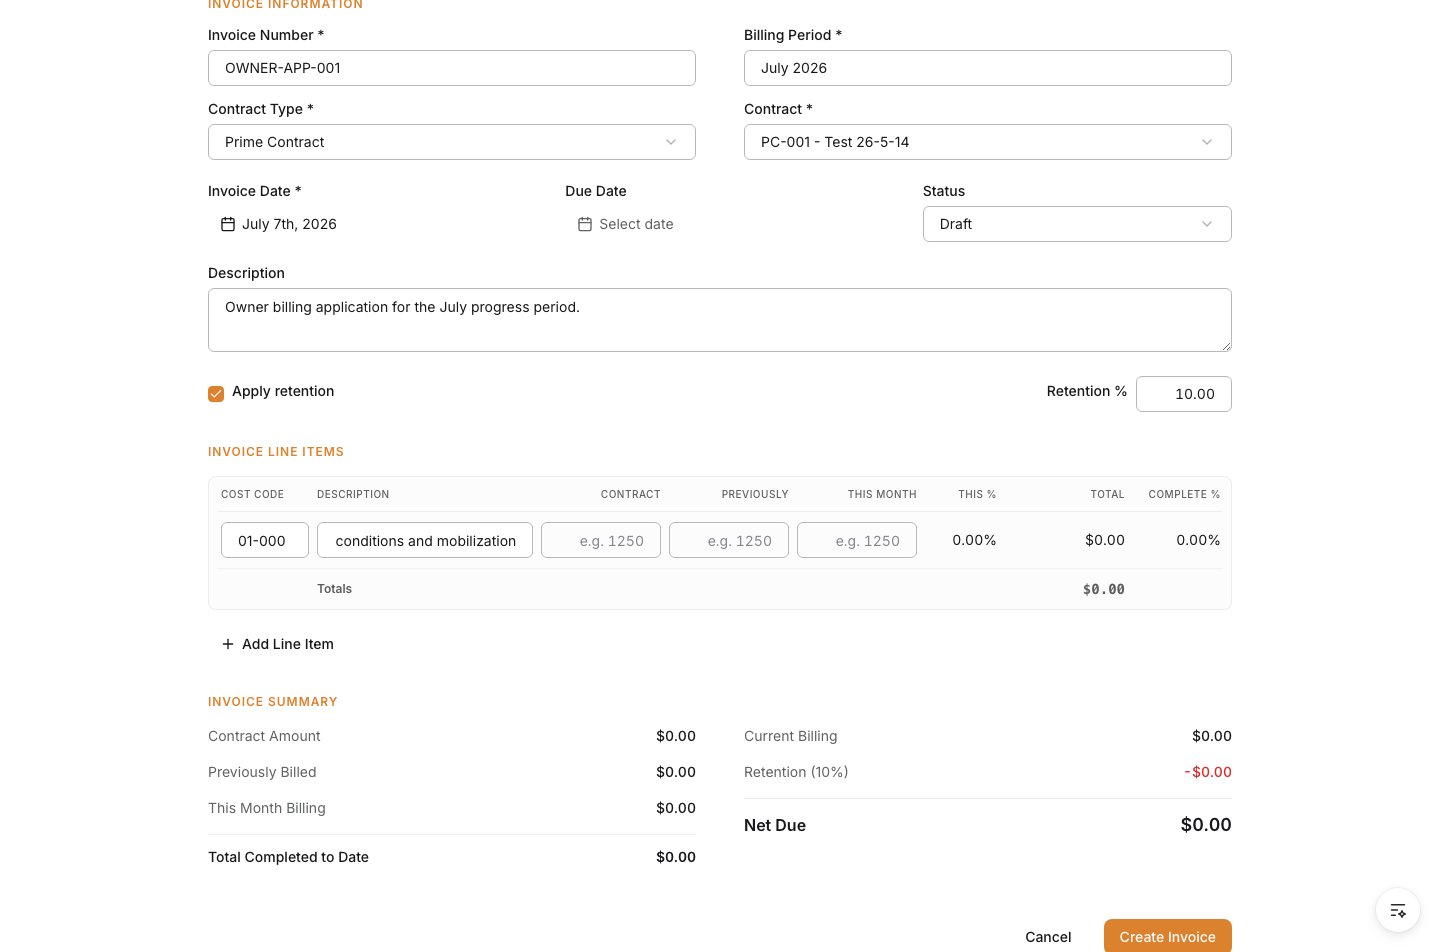Click the This Month amount line item input
This screenshot has height=952, width=1440.
tap(857, 540)
